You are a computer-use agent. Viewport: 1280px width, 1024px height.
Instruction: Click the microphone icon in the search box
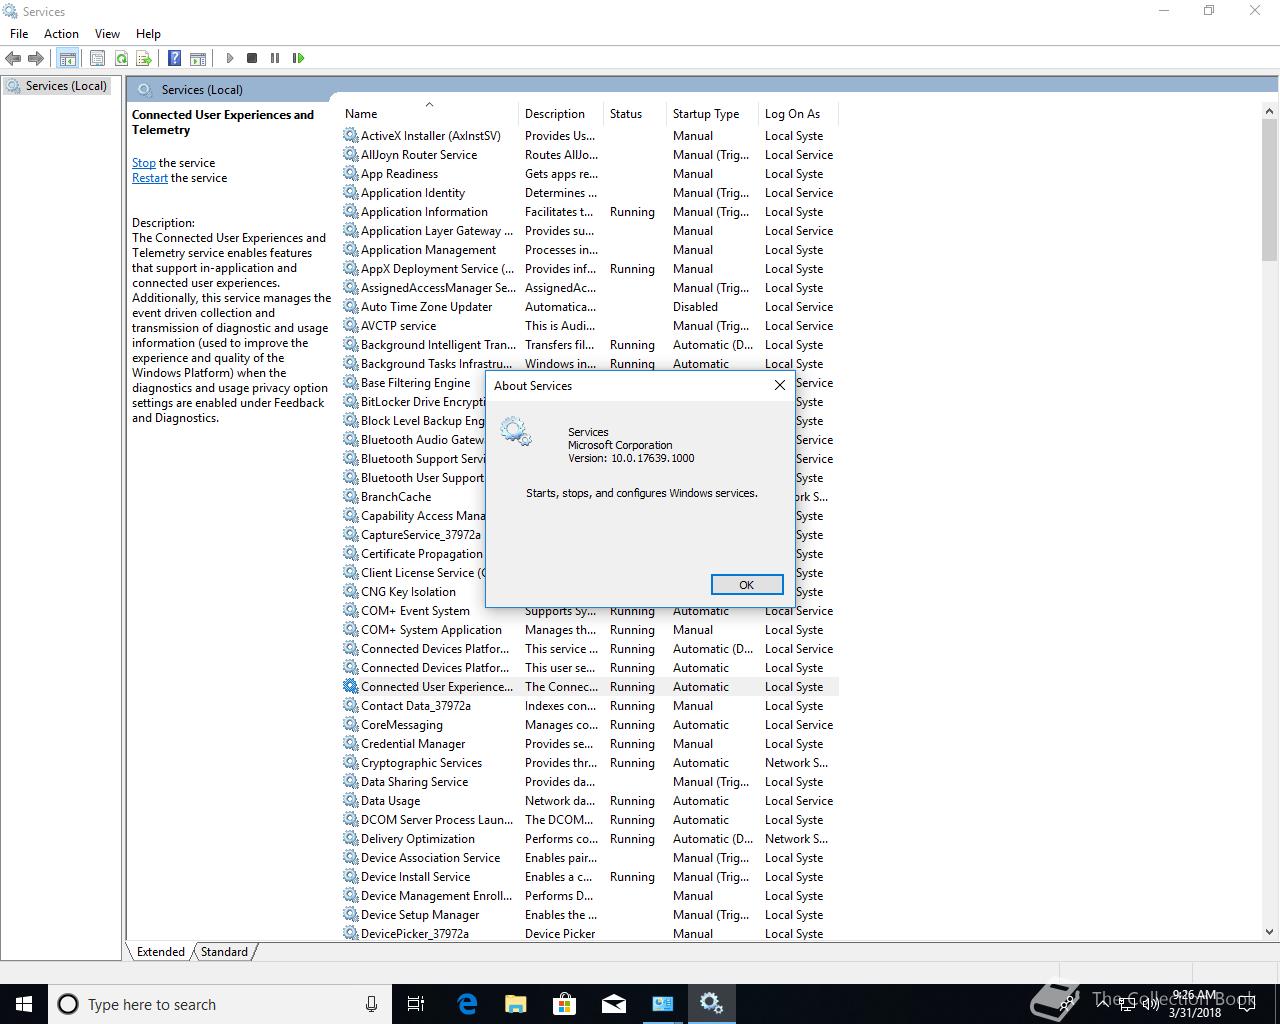pos(371,1004)
